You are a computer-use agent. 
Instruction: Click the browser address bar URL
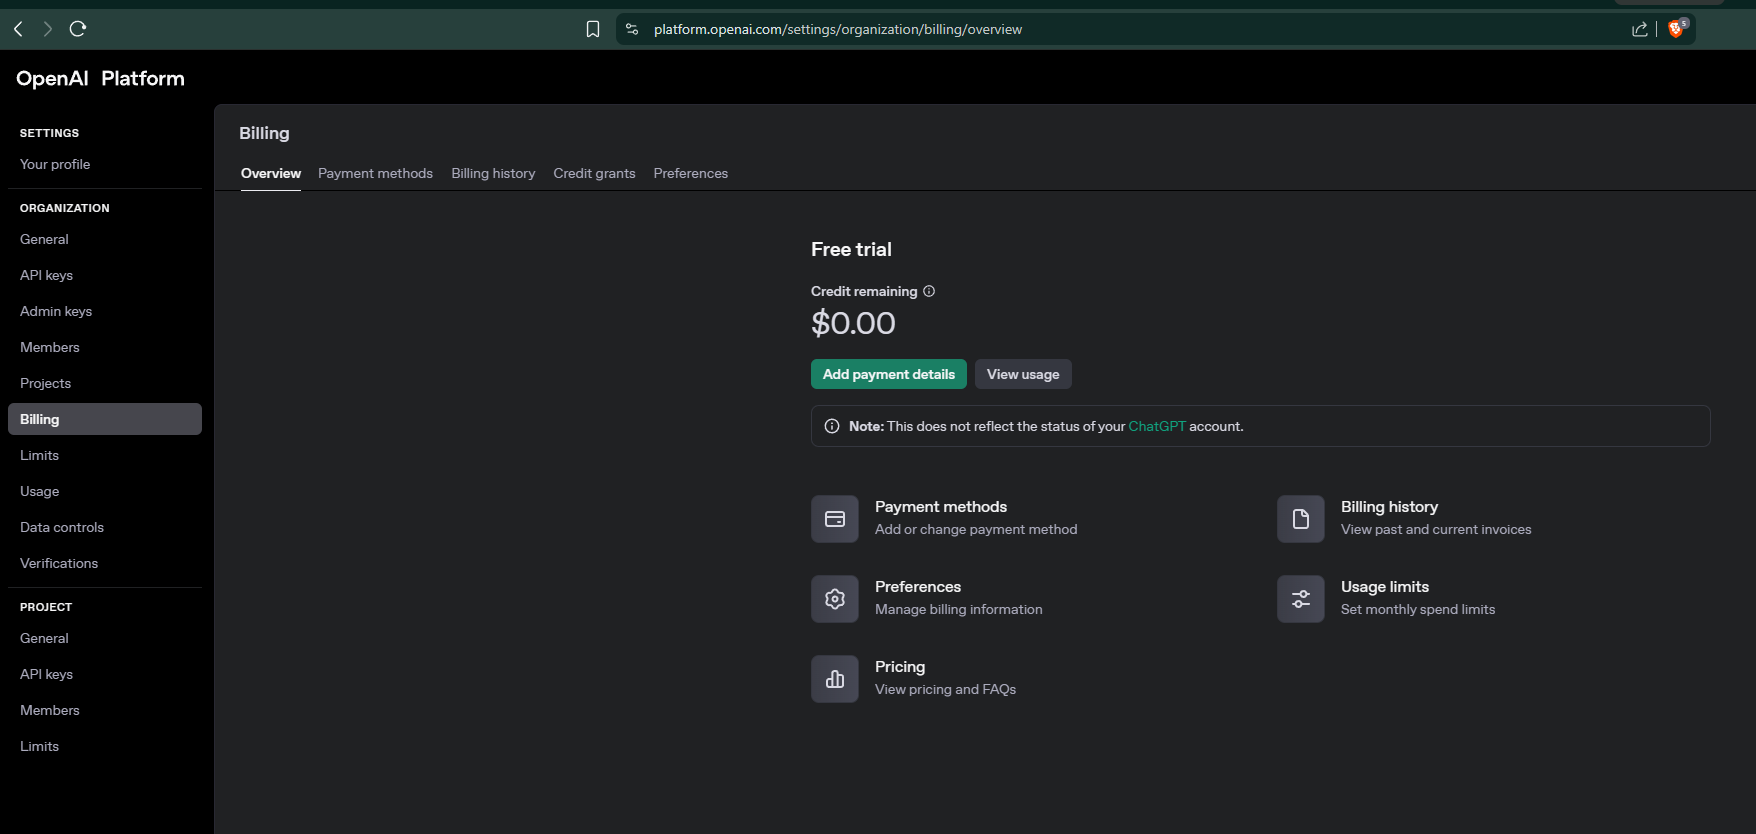(x=838, y=29)
